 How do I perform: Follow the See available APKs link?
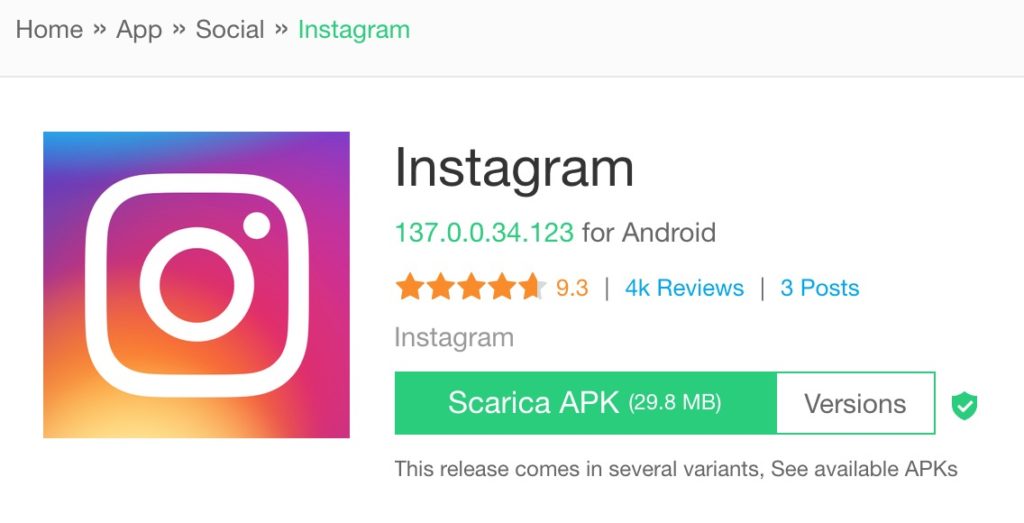[x=864, y=469]
